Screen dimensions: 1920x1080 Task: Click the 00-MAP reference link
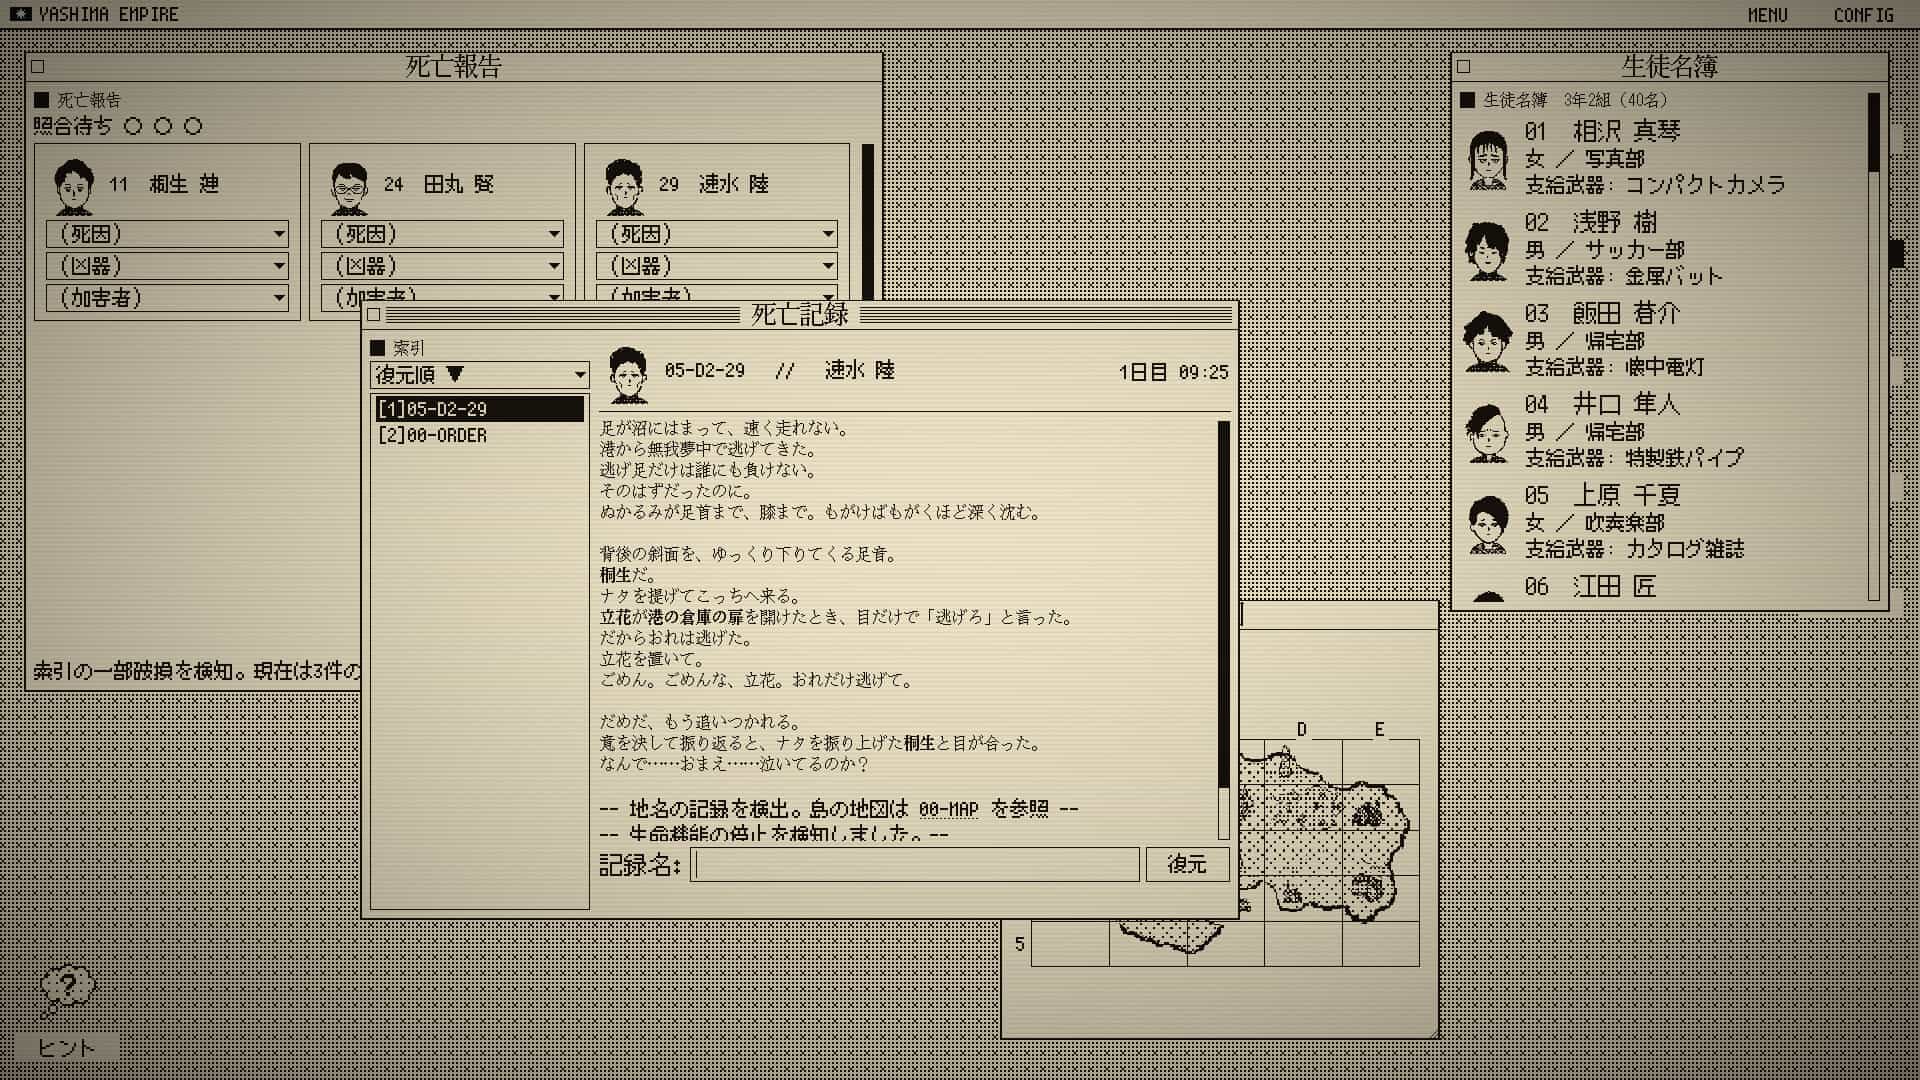coord(948,809)
